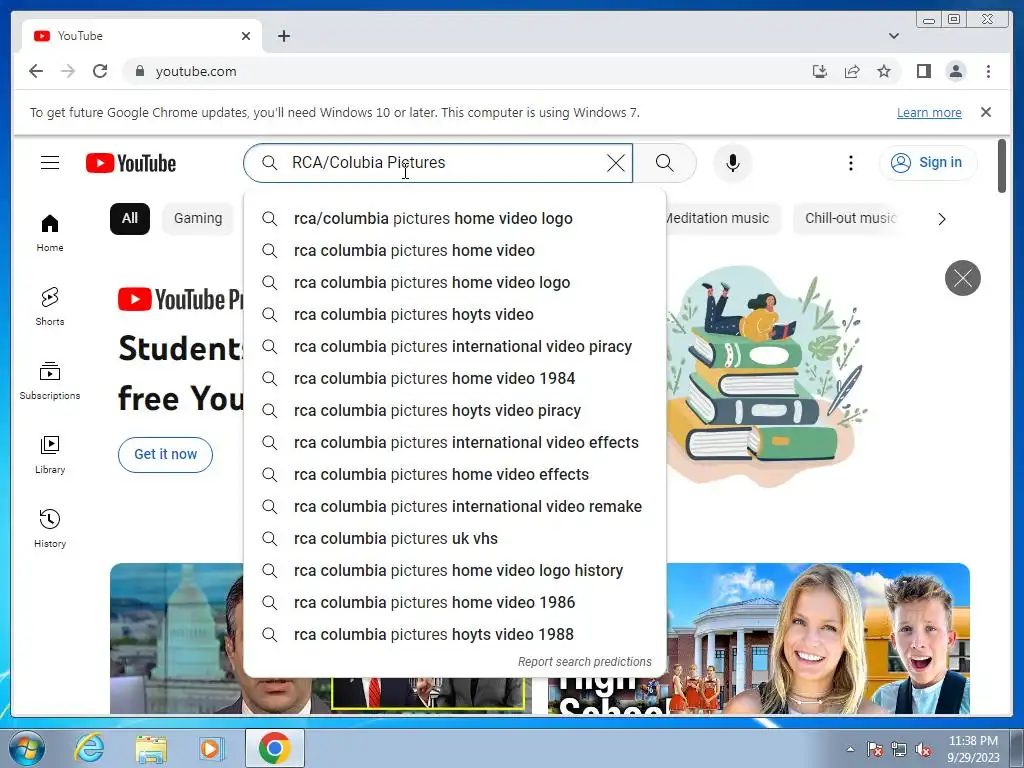Pick 'rca columbia pictures international video piracy'
Viewport: 1024px width, 768px height.
pos(455,346)
